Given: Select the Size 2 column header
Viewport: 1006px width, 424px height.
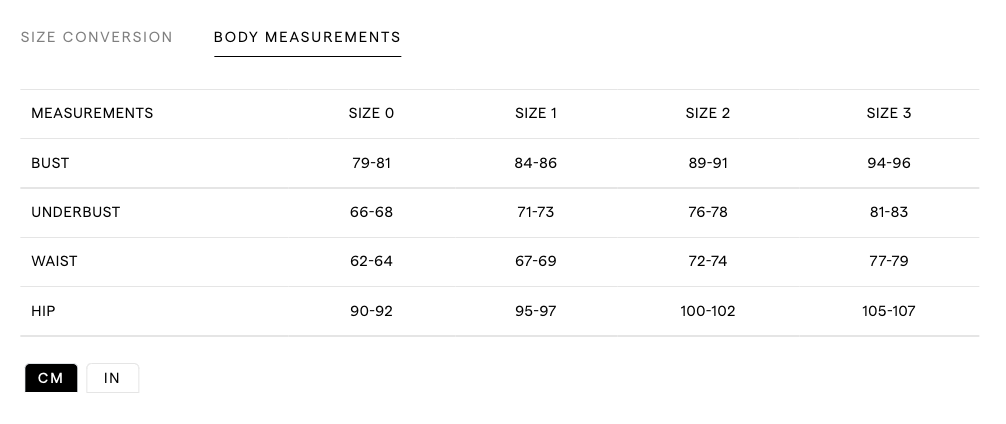Looking at the screenshot, I should coord(708,113).
